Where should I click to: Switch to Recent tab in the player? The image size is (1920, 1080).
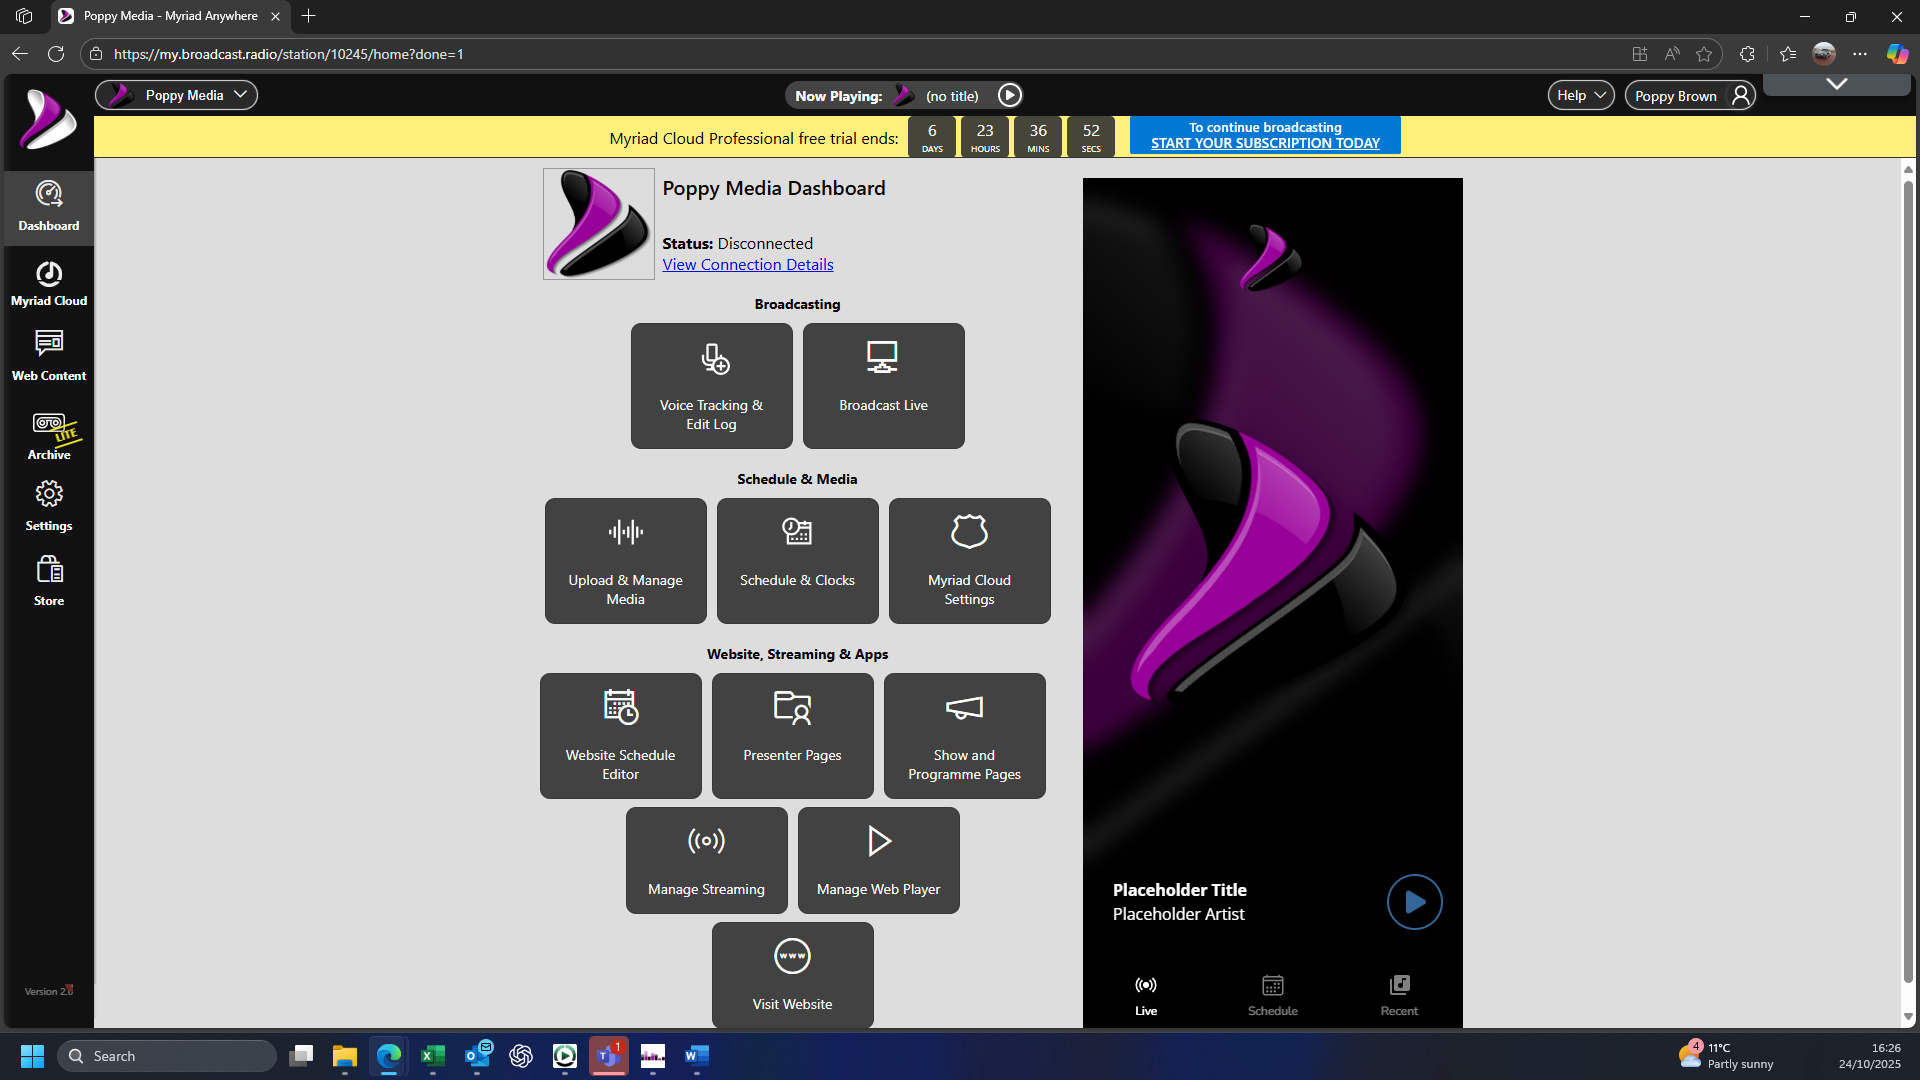(x=1399, y=995)
